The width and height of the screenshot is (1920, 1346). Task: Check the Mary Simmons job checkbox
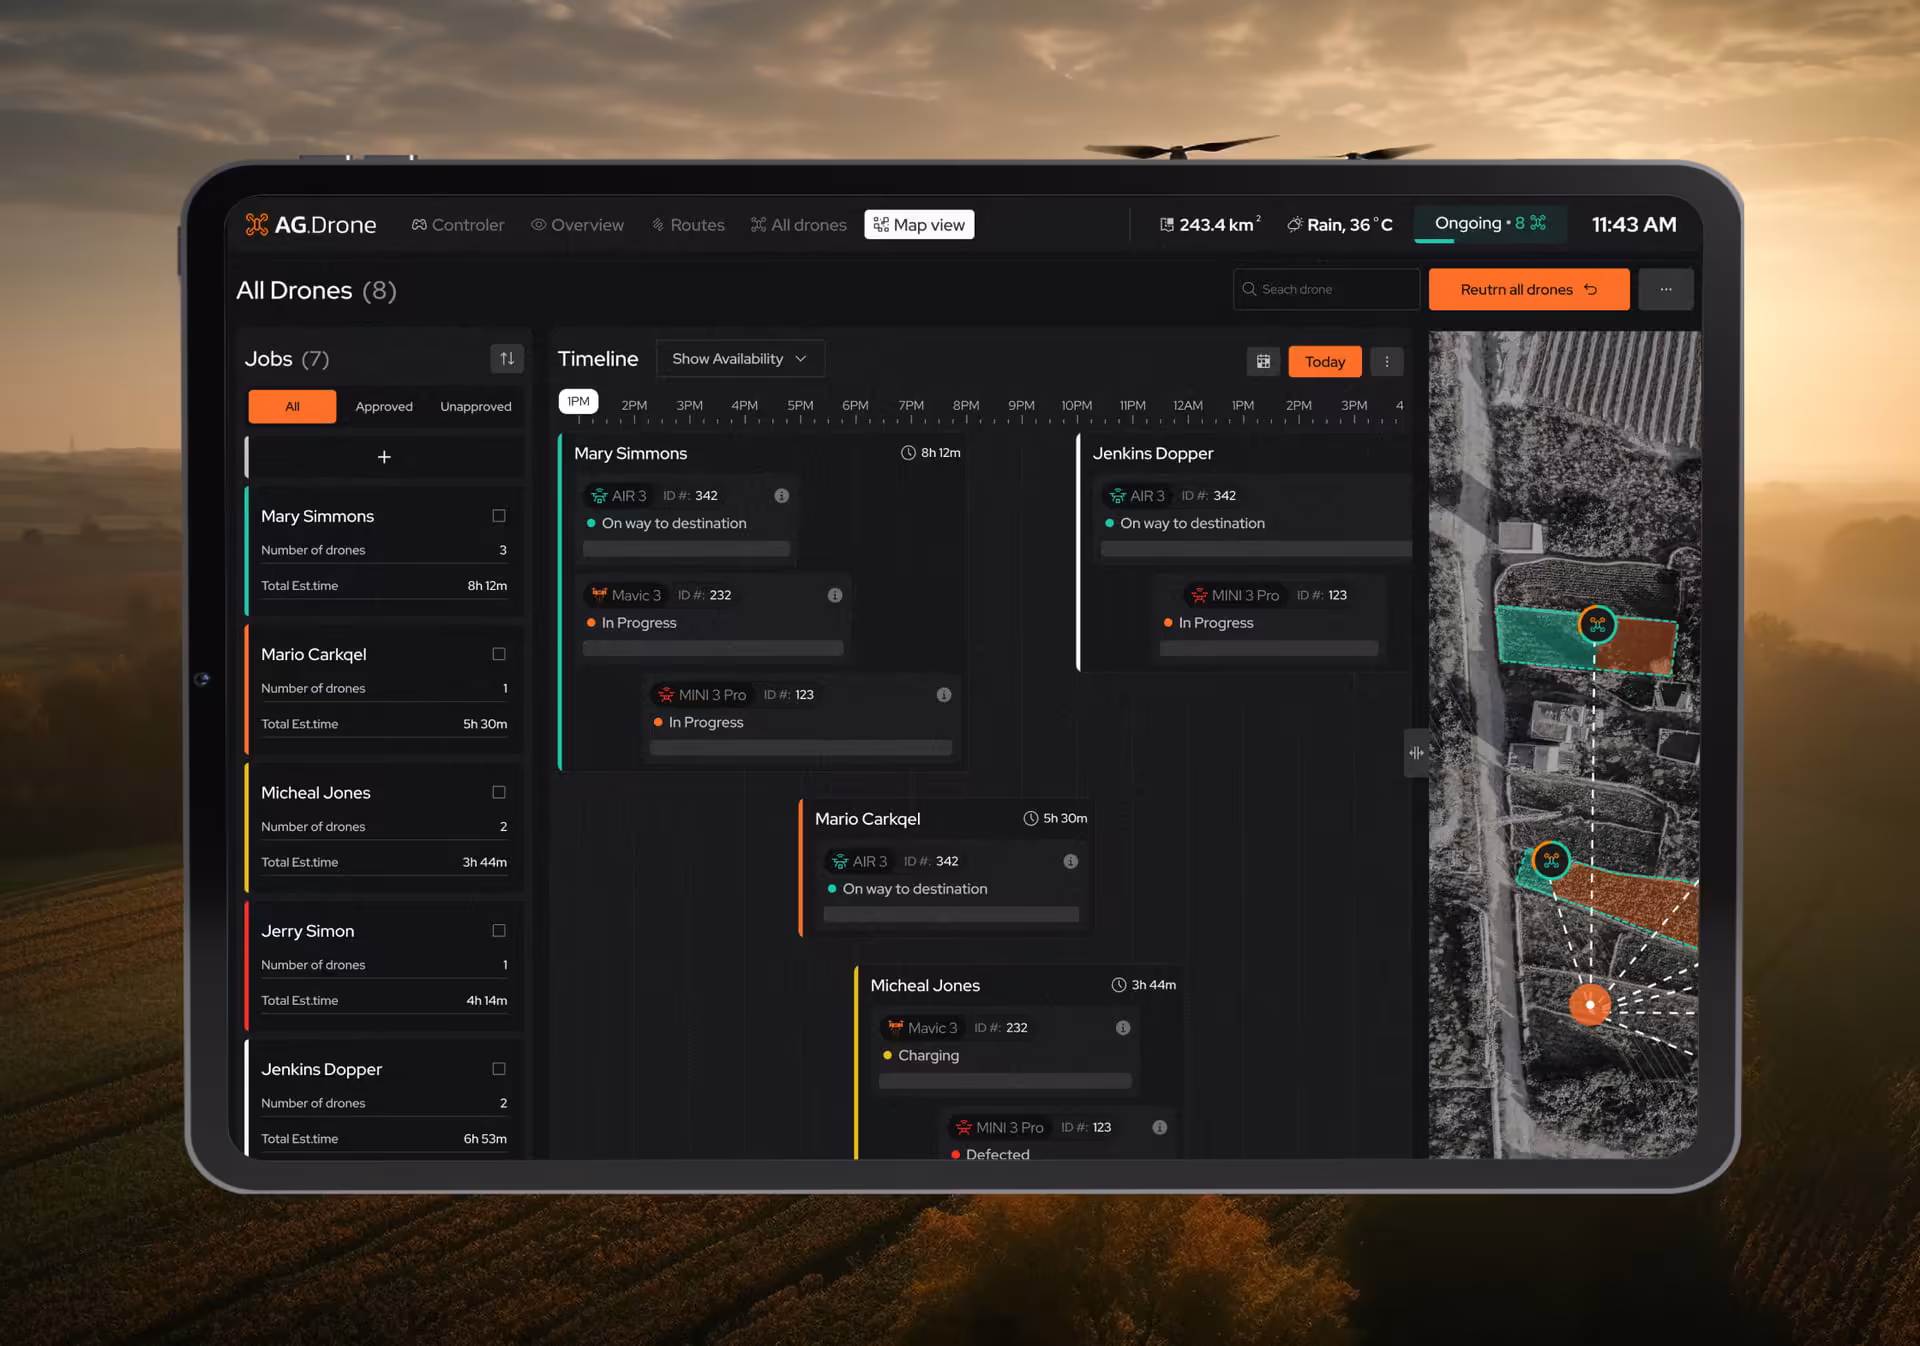pos(498,515)
